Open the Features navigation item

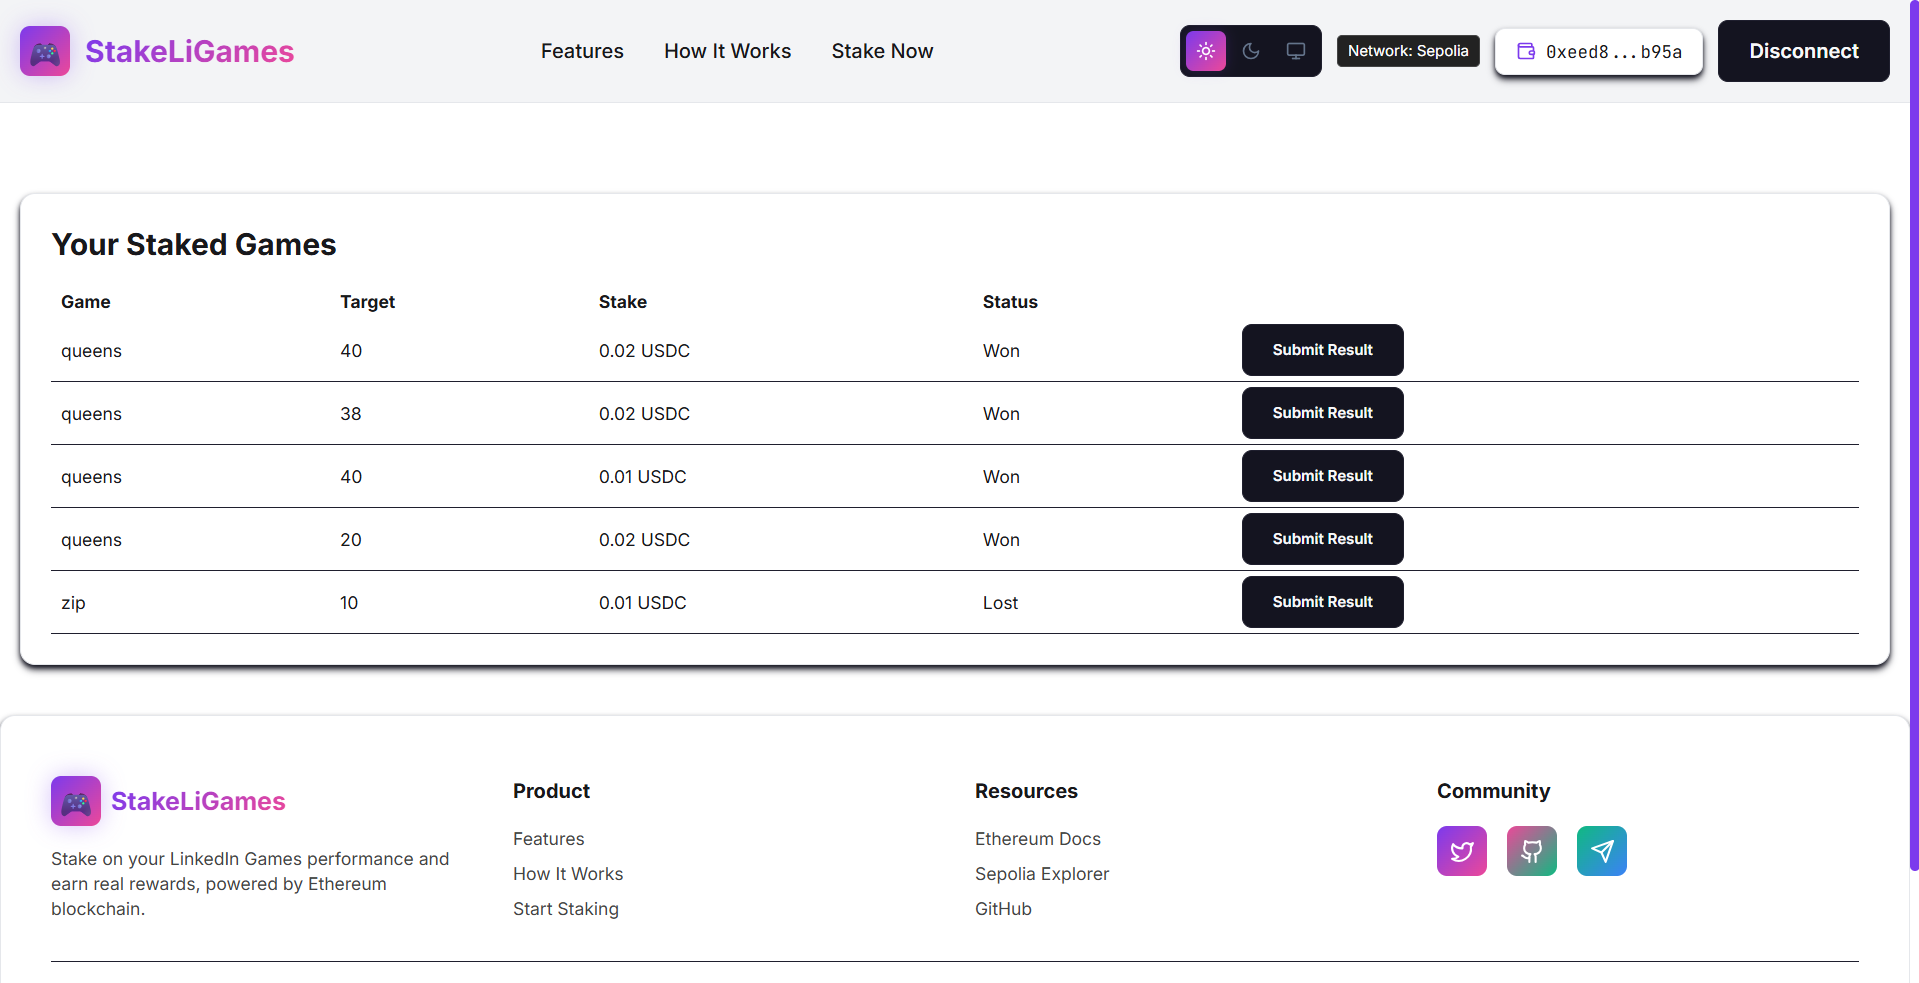tap(582, 51)
